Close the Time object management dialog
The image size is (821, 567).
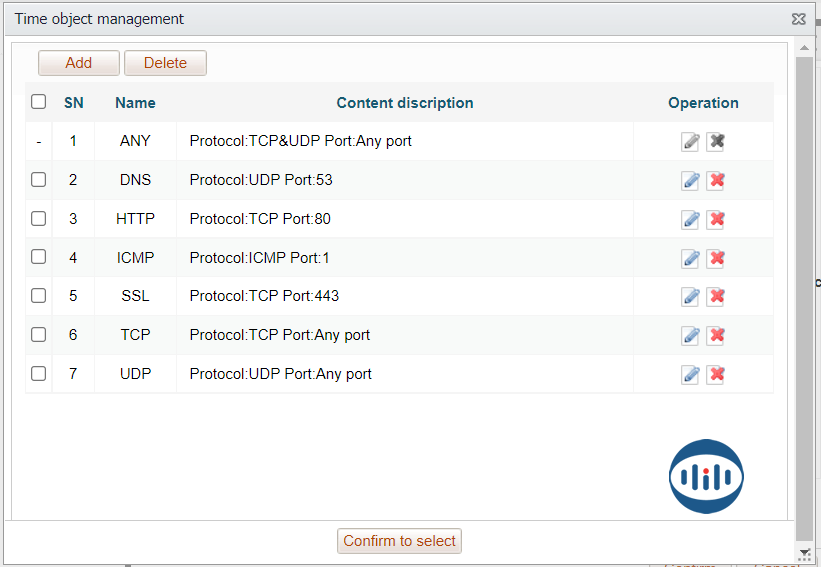tap(798, 19)
